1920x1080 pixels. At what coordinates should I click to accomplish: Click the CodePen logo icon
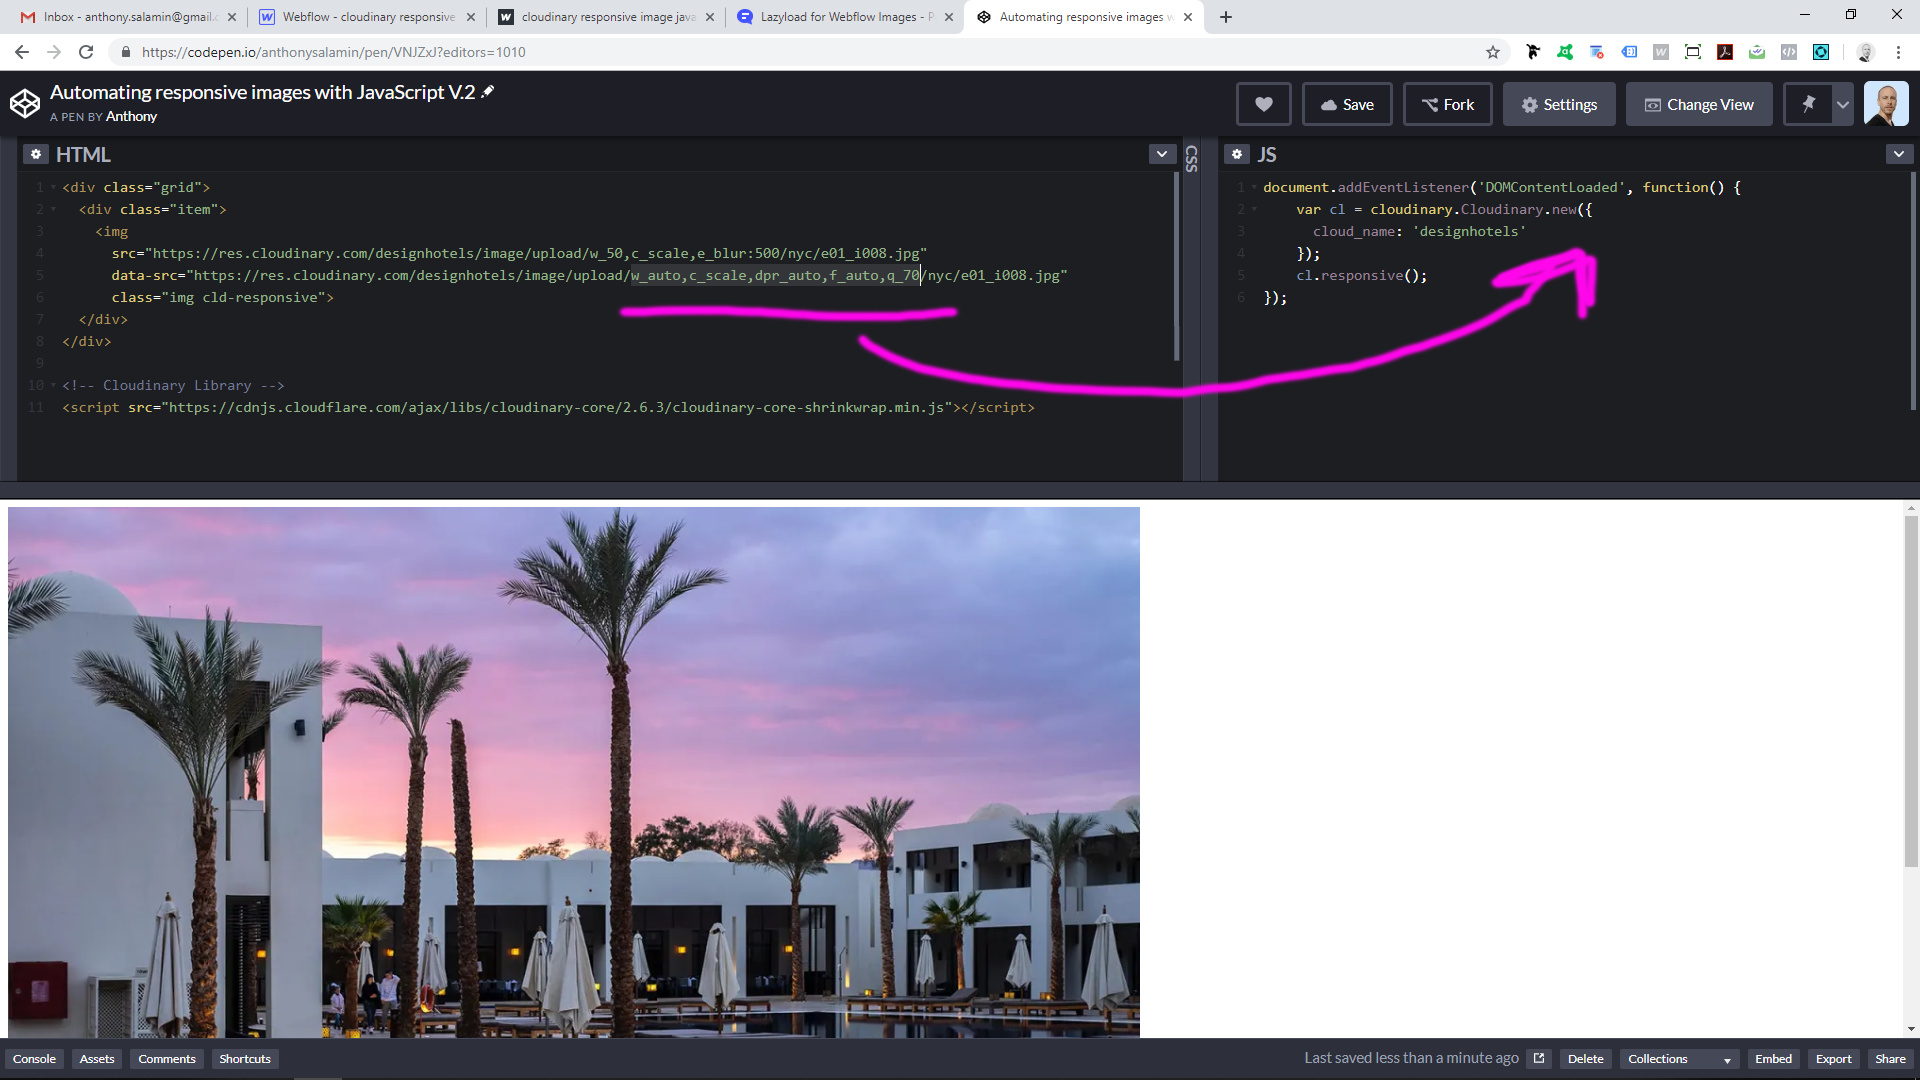pyautogui.click(x=24, y=103)
